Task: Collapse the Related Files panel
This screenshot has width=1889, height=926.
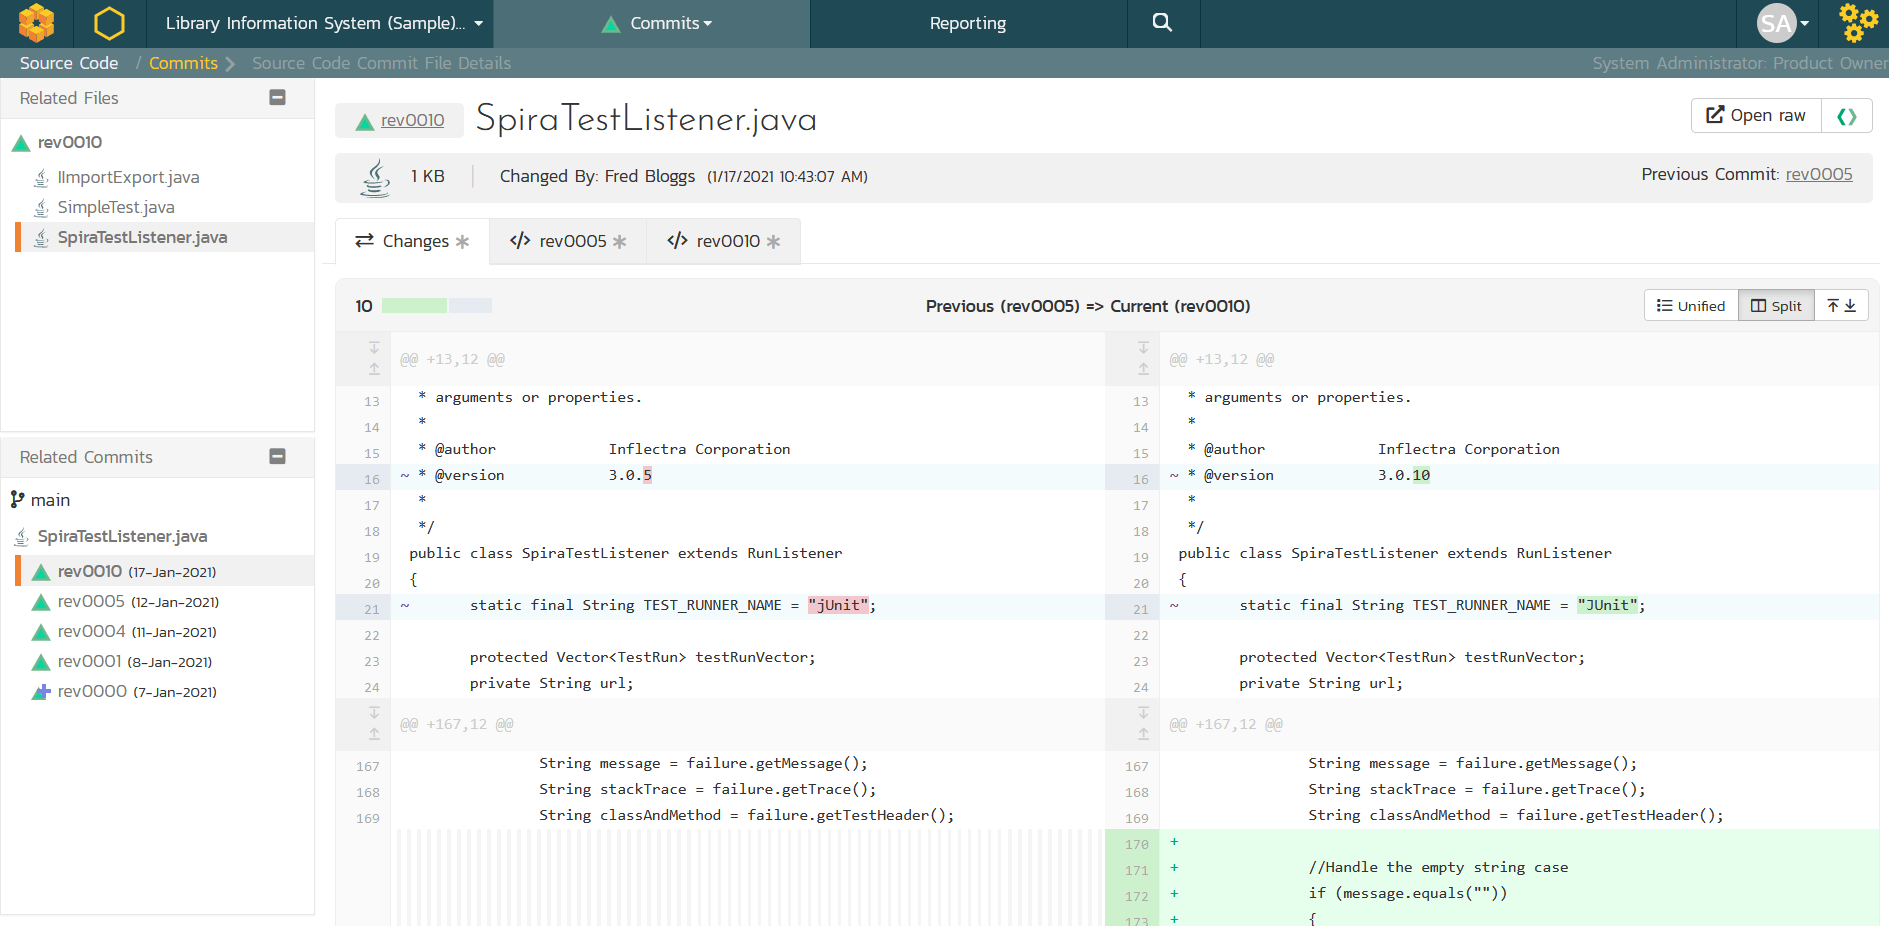Action: coord(278,97)
